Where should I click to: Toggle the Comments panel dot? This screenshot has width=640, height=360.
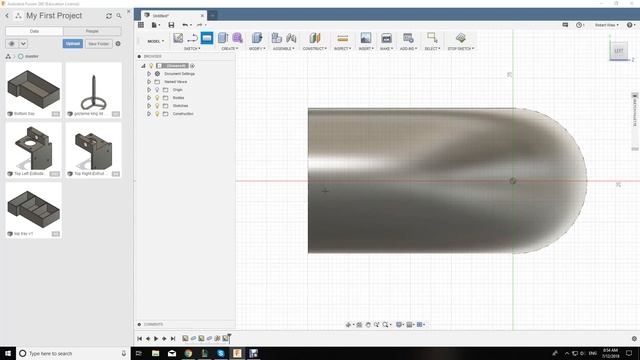tap(139, 324)
